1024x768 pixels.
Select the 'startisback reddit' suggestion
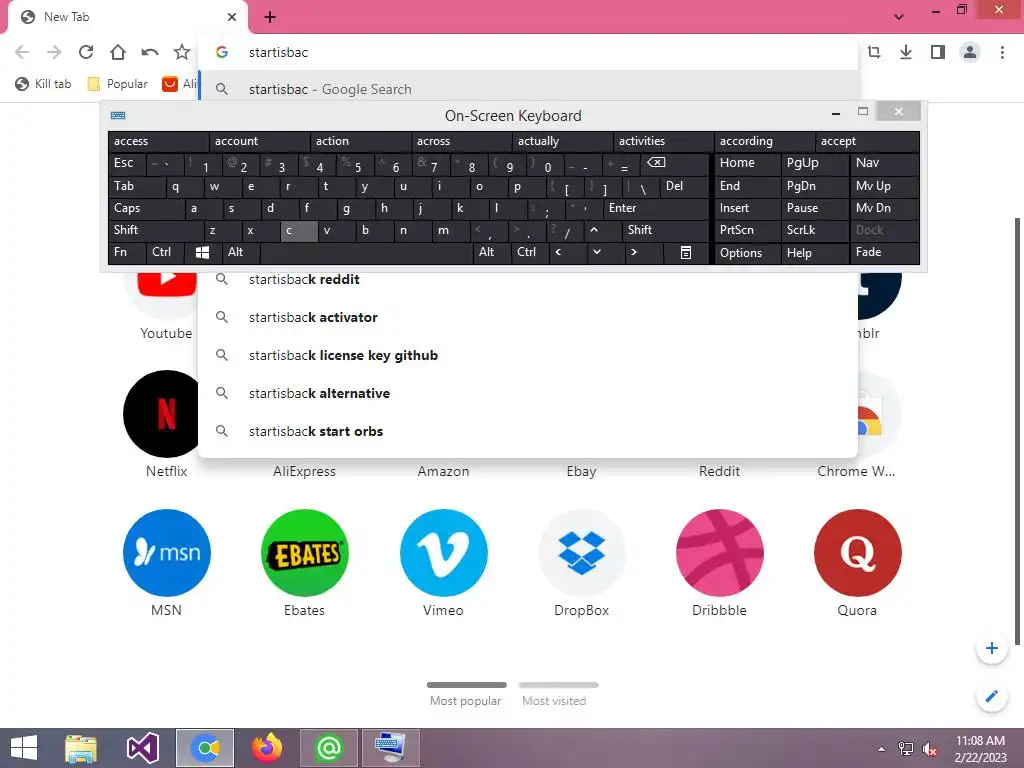(528, 280)
